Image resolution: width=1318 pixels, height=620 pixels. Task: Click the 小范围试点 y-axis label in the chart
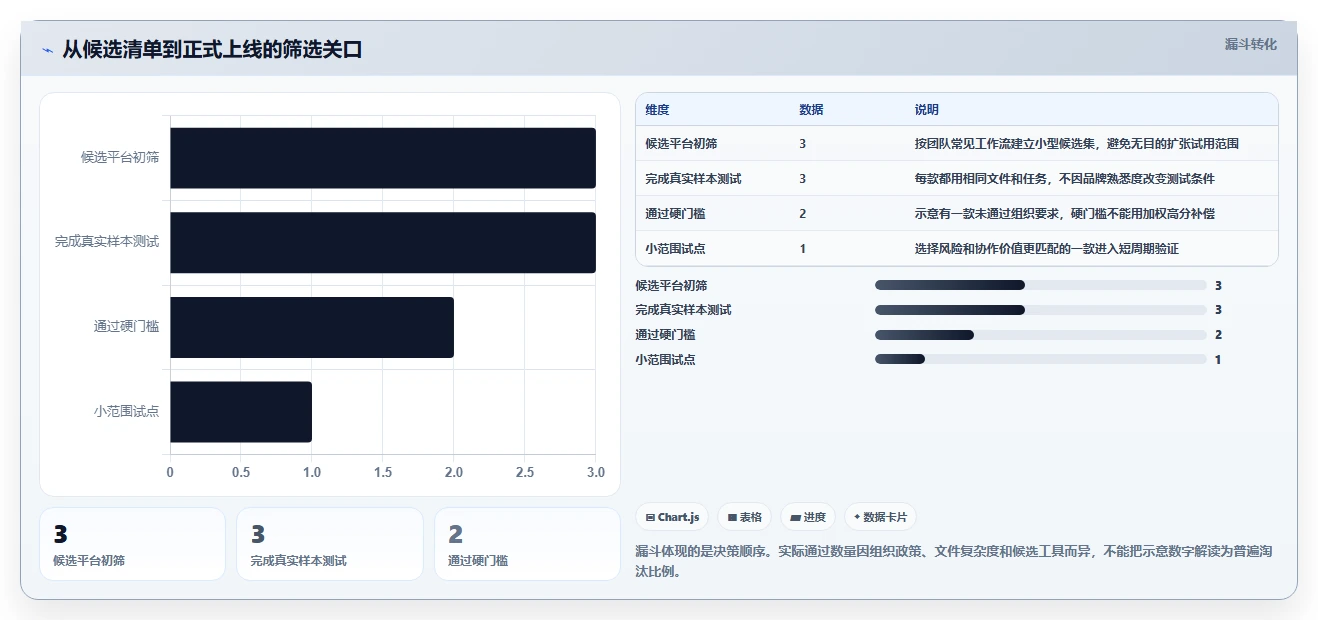127,411
